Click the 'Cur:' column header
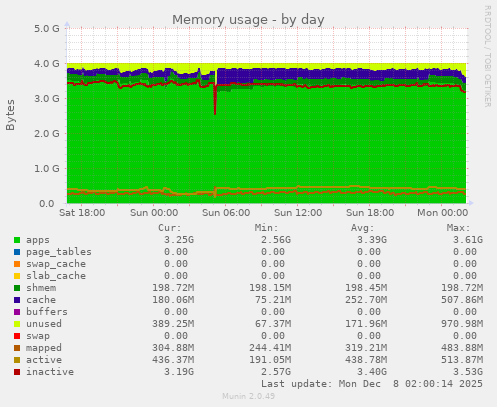This screenshot has height=407, width=497. pos(170,228)
